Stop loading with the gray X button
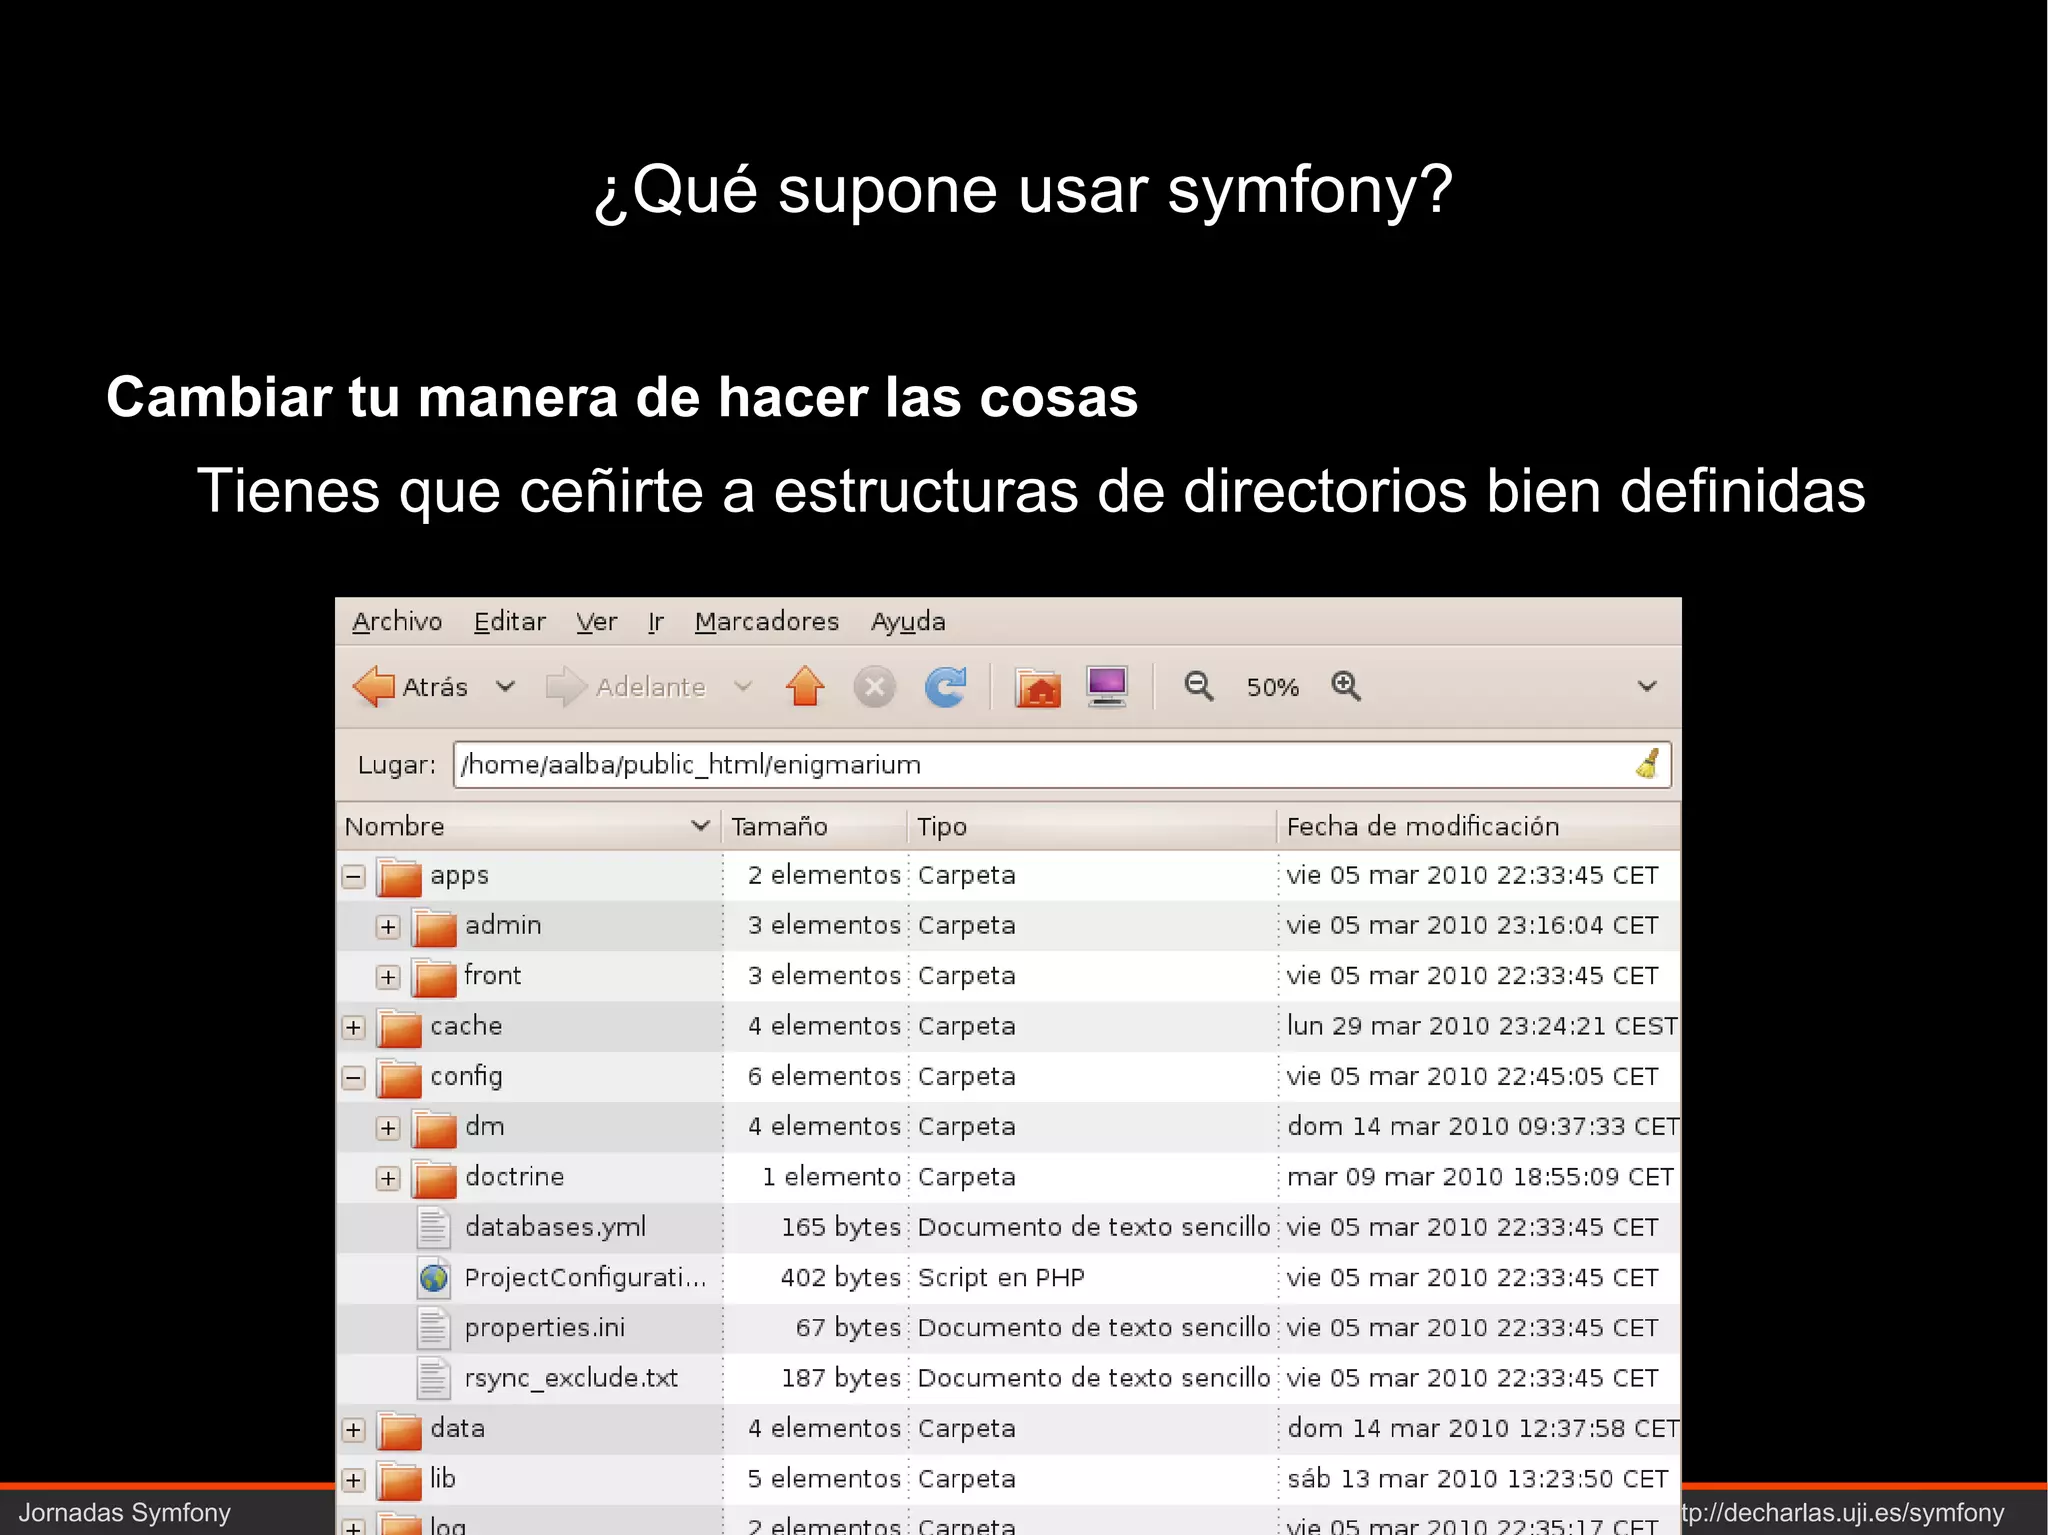The image size is (2048, 1535). 875,687
